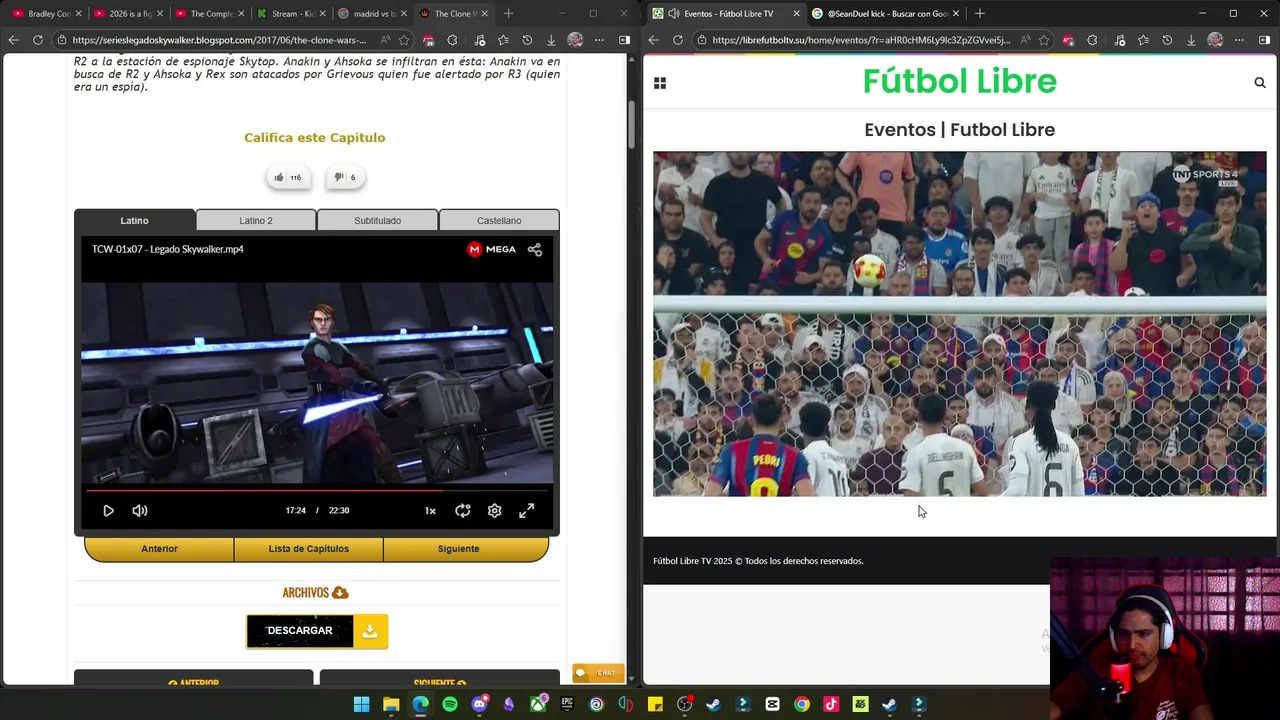Viewport: 1280px width, 720px height.
Task: Toggle loop in the MEGA player
Action: pos(462,510)
